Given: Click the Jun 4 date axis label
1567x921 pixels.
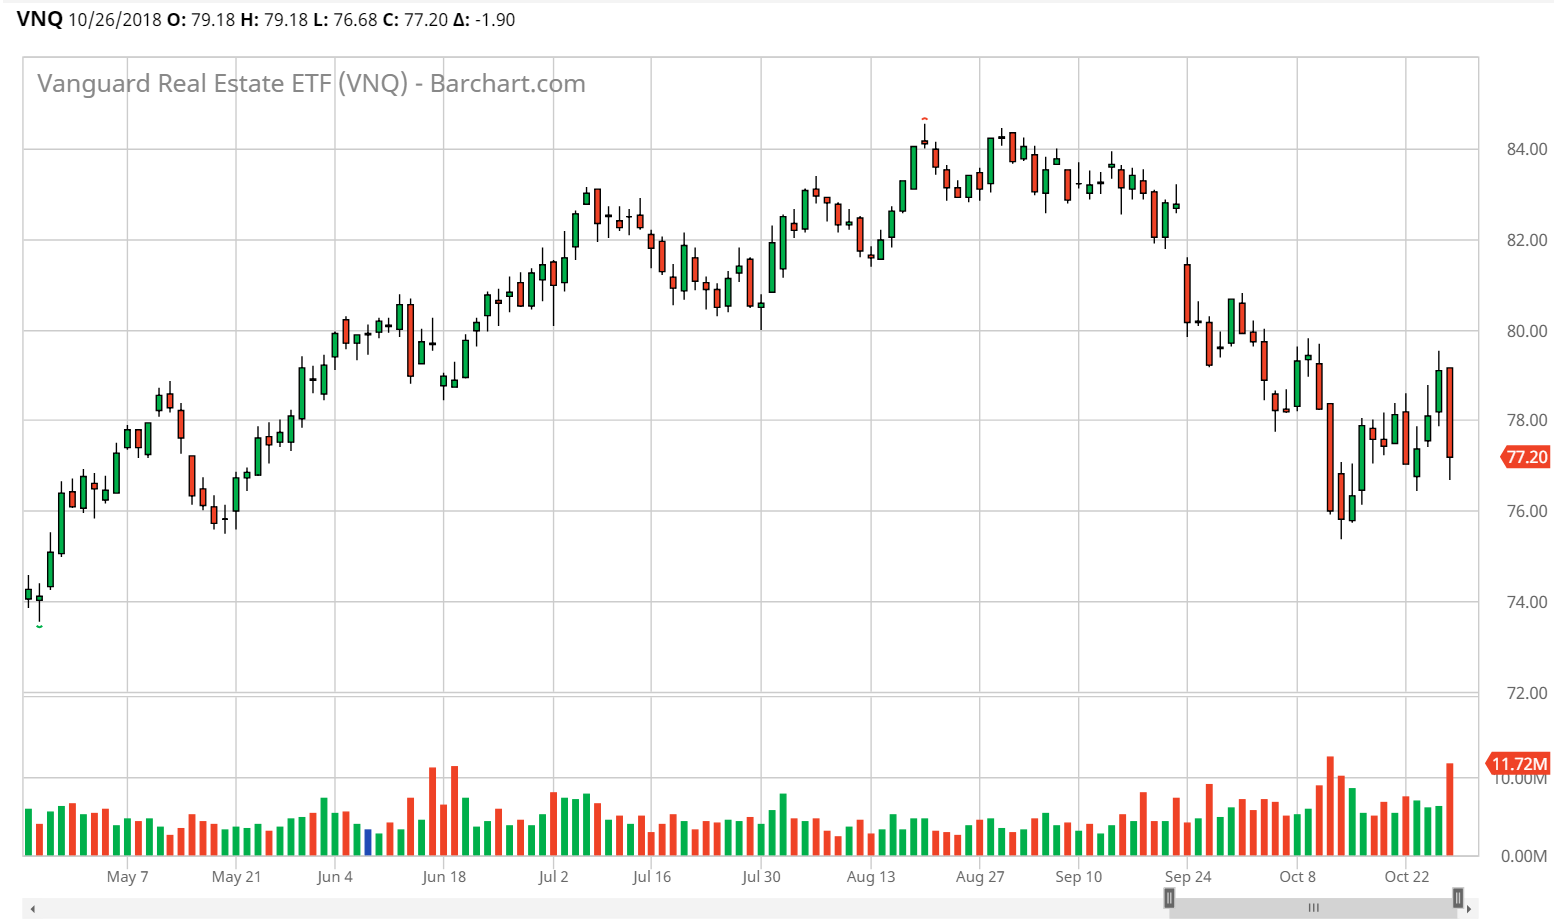Looking at the screenshot, I should (335, 877).
